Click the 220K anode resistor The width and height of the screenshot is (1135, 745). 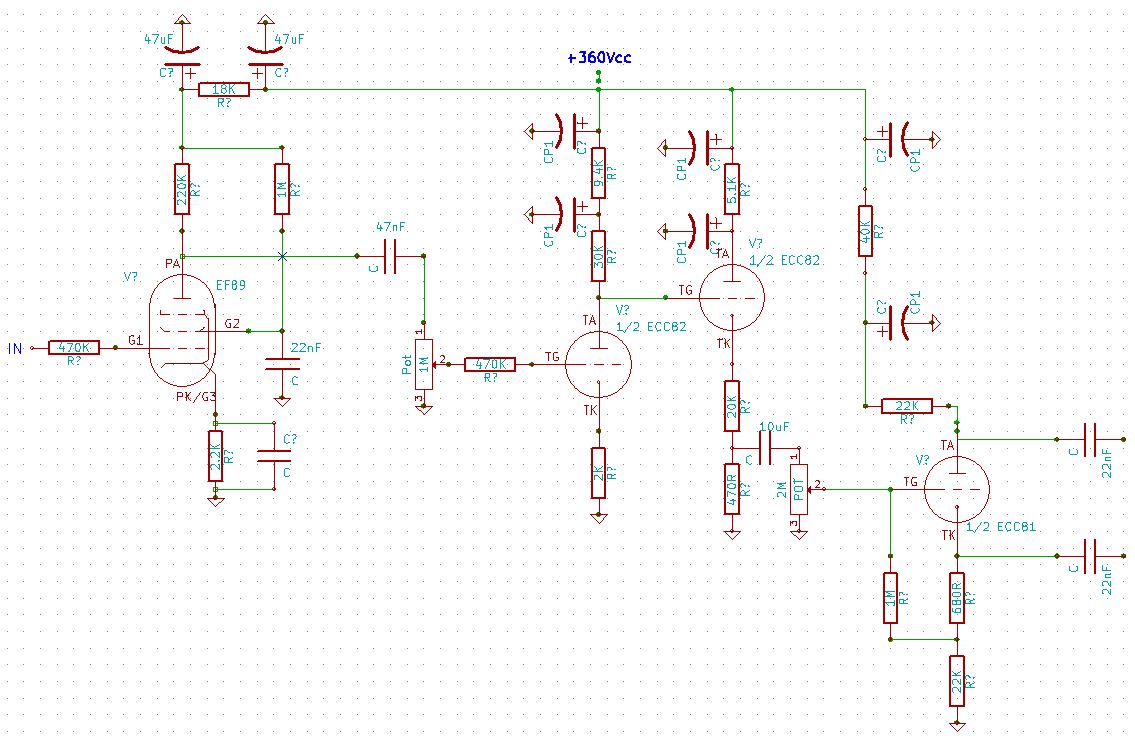click(x=182, y=190)
